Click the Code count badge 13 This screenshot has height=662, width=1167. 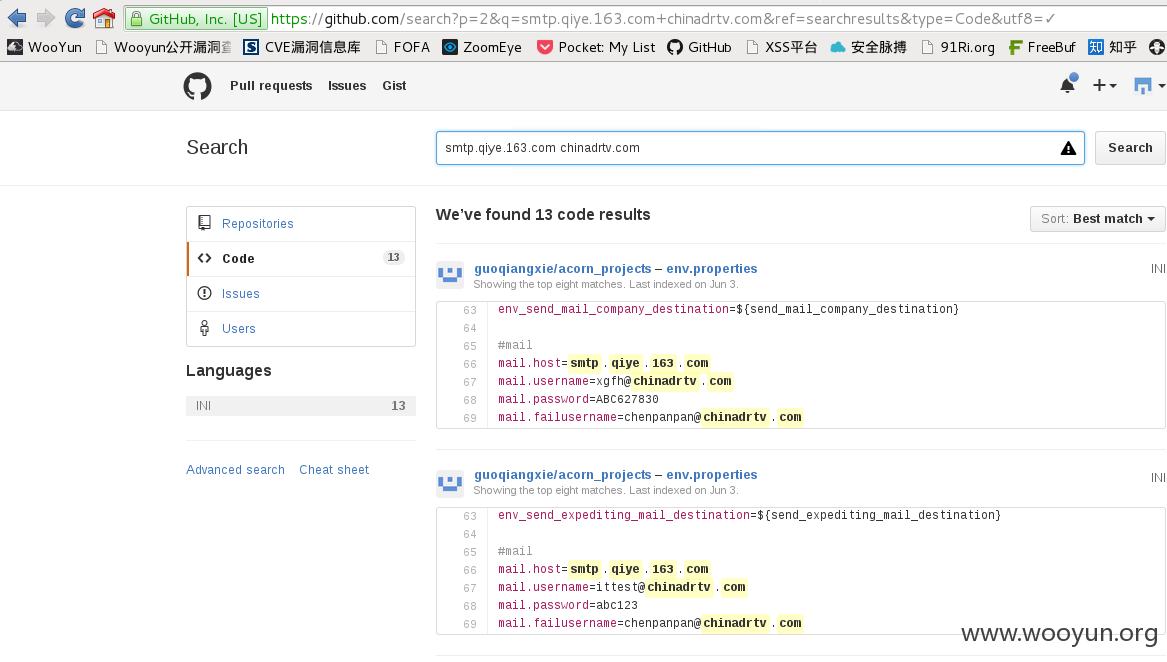tap(394, 258)
